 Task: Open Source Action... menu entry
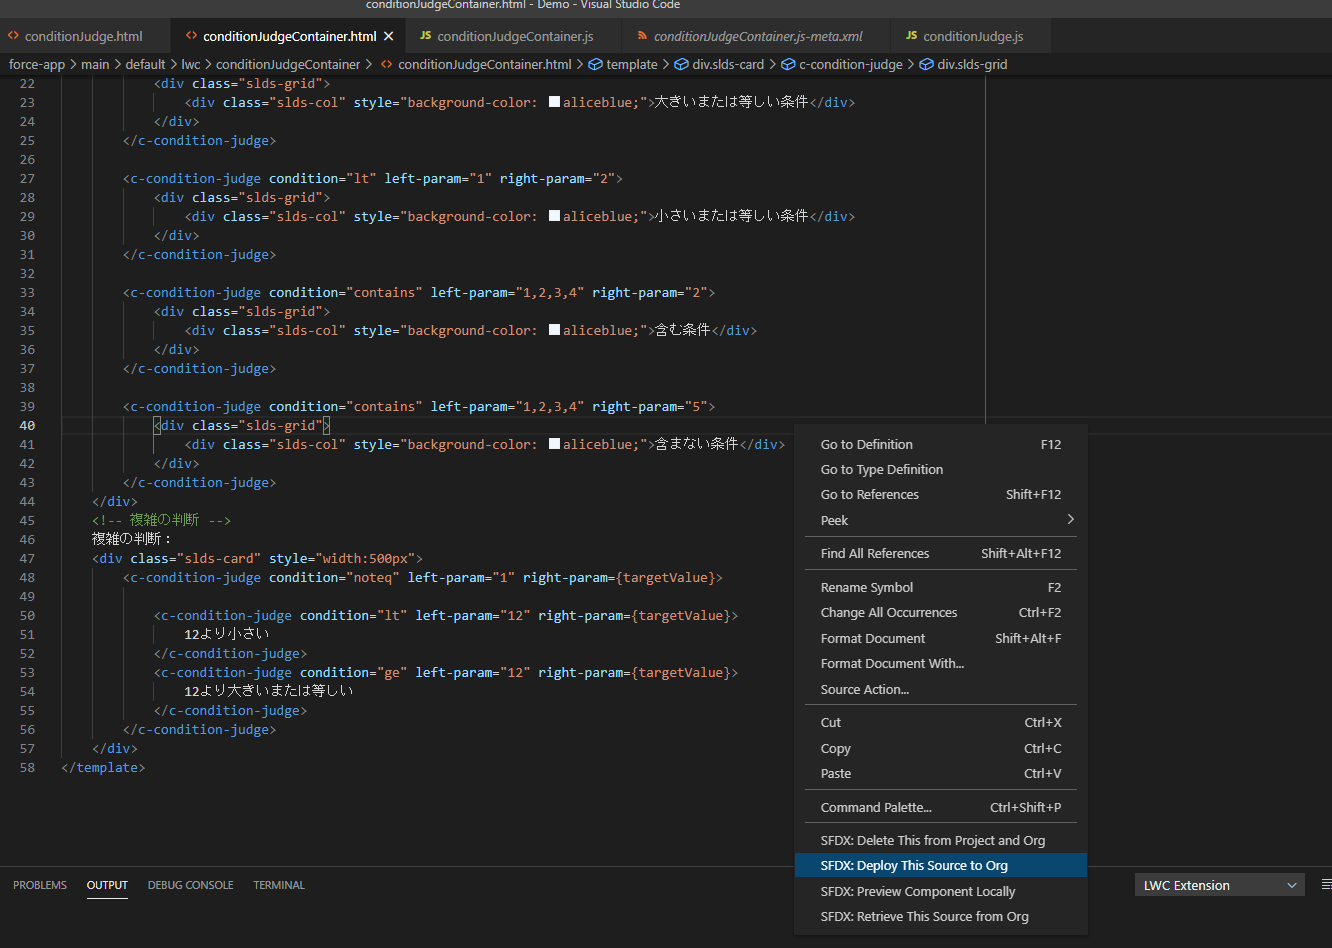pos(941,689)
